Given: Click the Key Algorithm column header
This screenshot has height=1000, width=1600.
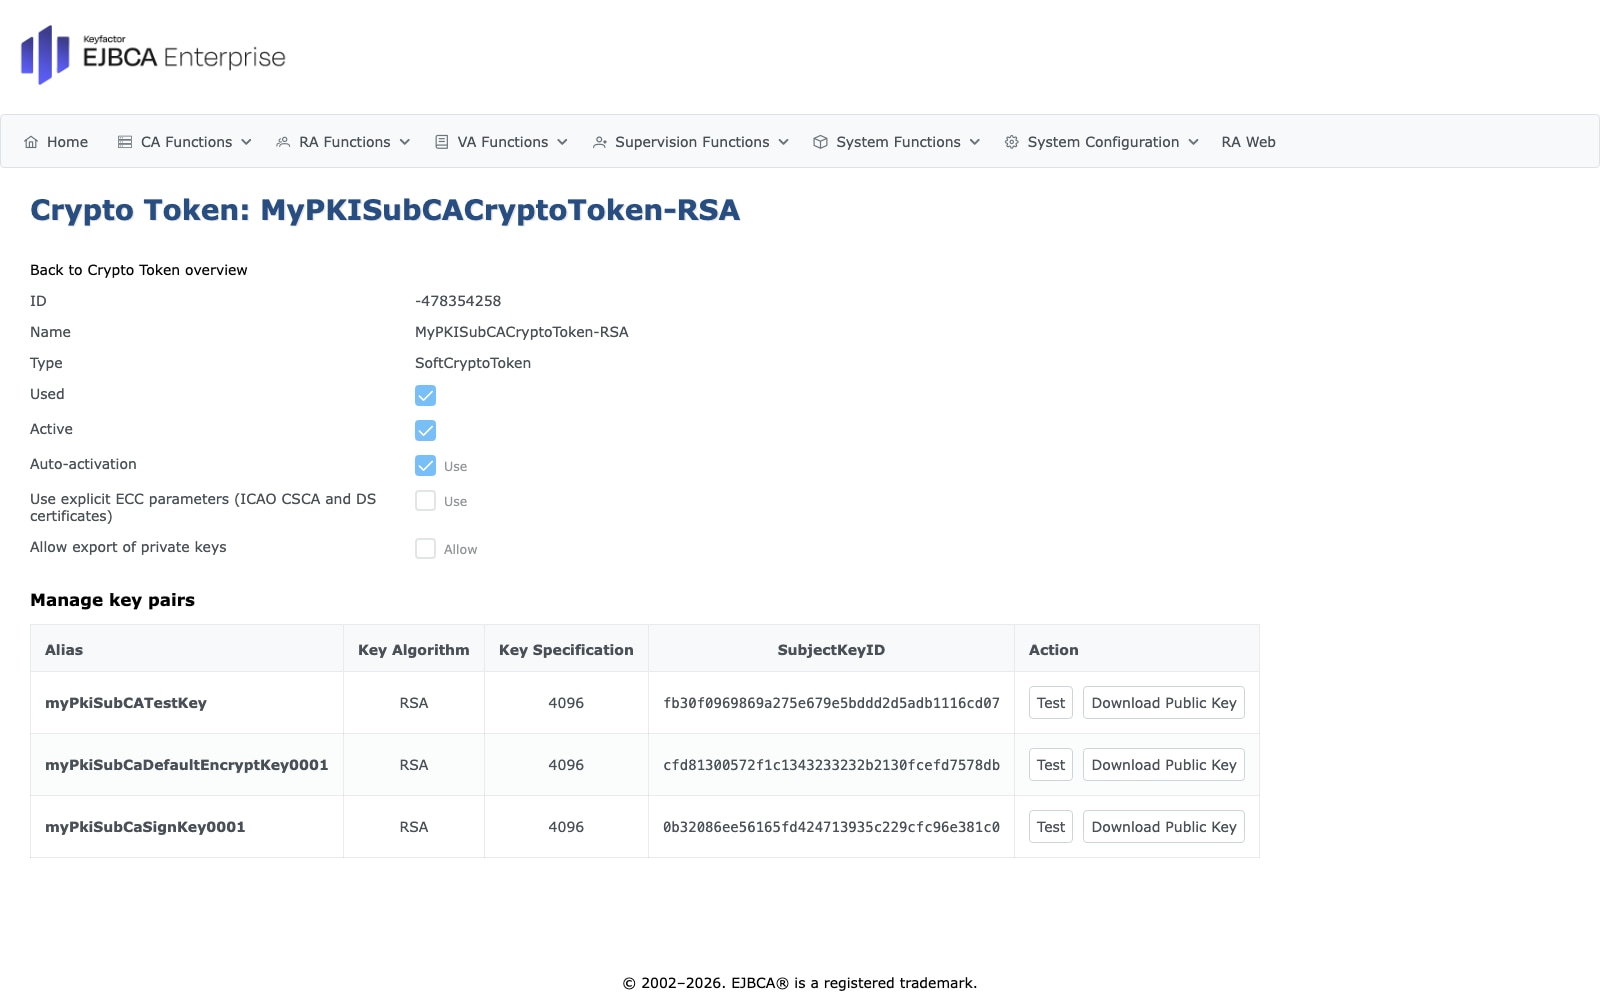Looking at the screenshot, I should click(414, 650).
